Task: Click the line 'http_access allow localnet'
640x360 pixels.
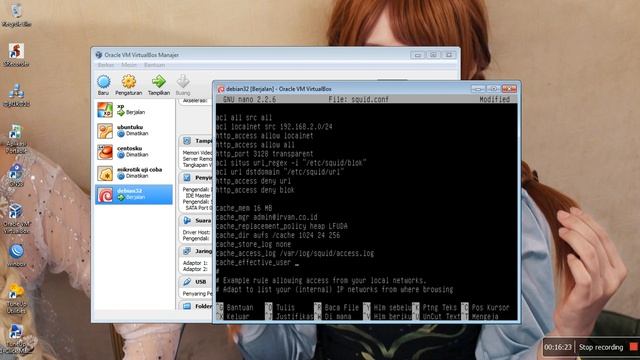Action: click(265, 136)
